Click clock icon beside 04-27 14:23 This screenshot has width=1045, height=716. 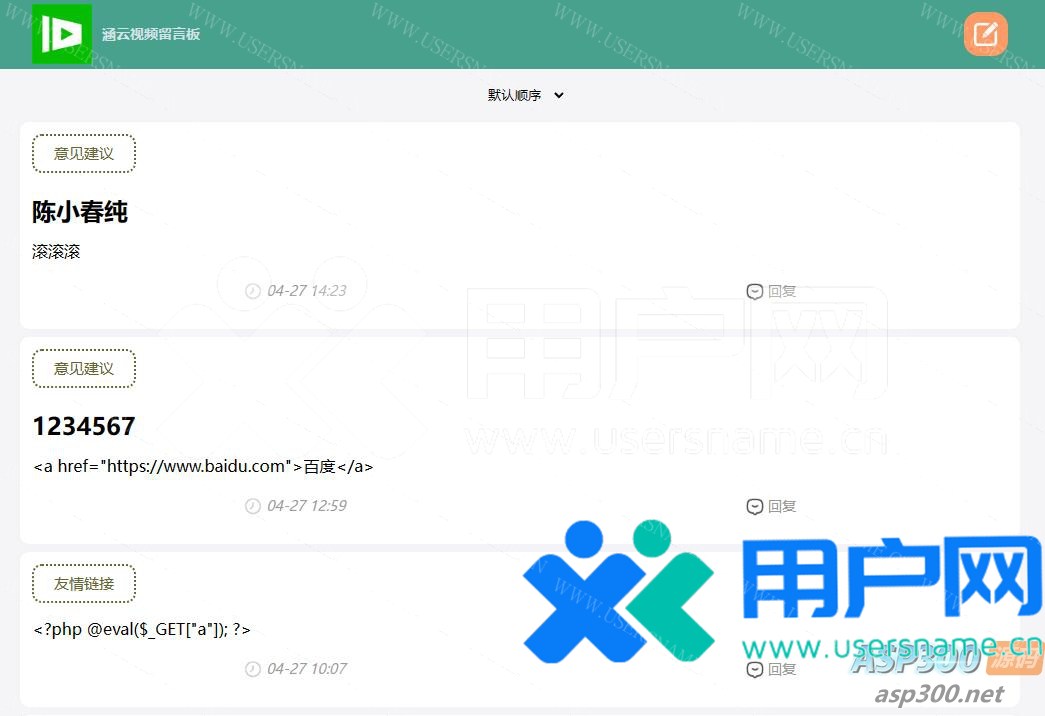[x=253, y=291]
